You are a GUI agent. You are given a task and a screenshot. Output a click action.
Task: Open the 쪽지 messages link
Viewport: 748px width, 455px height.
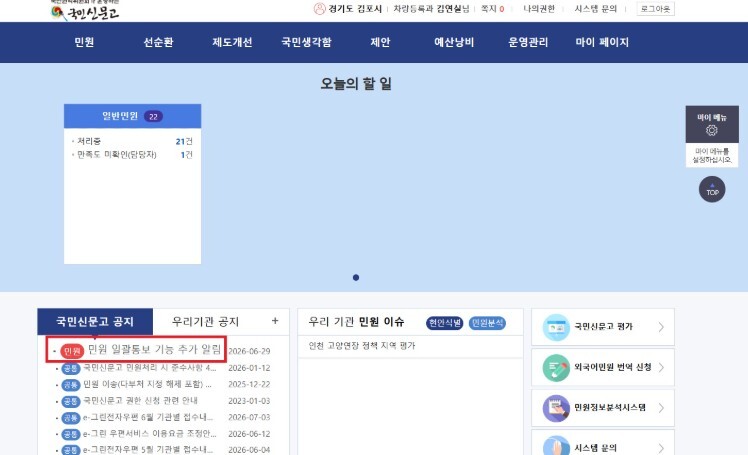pyautogui.click(x=492, y=9)
